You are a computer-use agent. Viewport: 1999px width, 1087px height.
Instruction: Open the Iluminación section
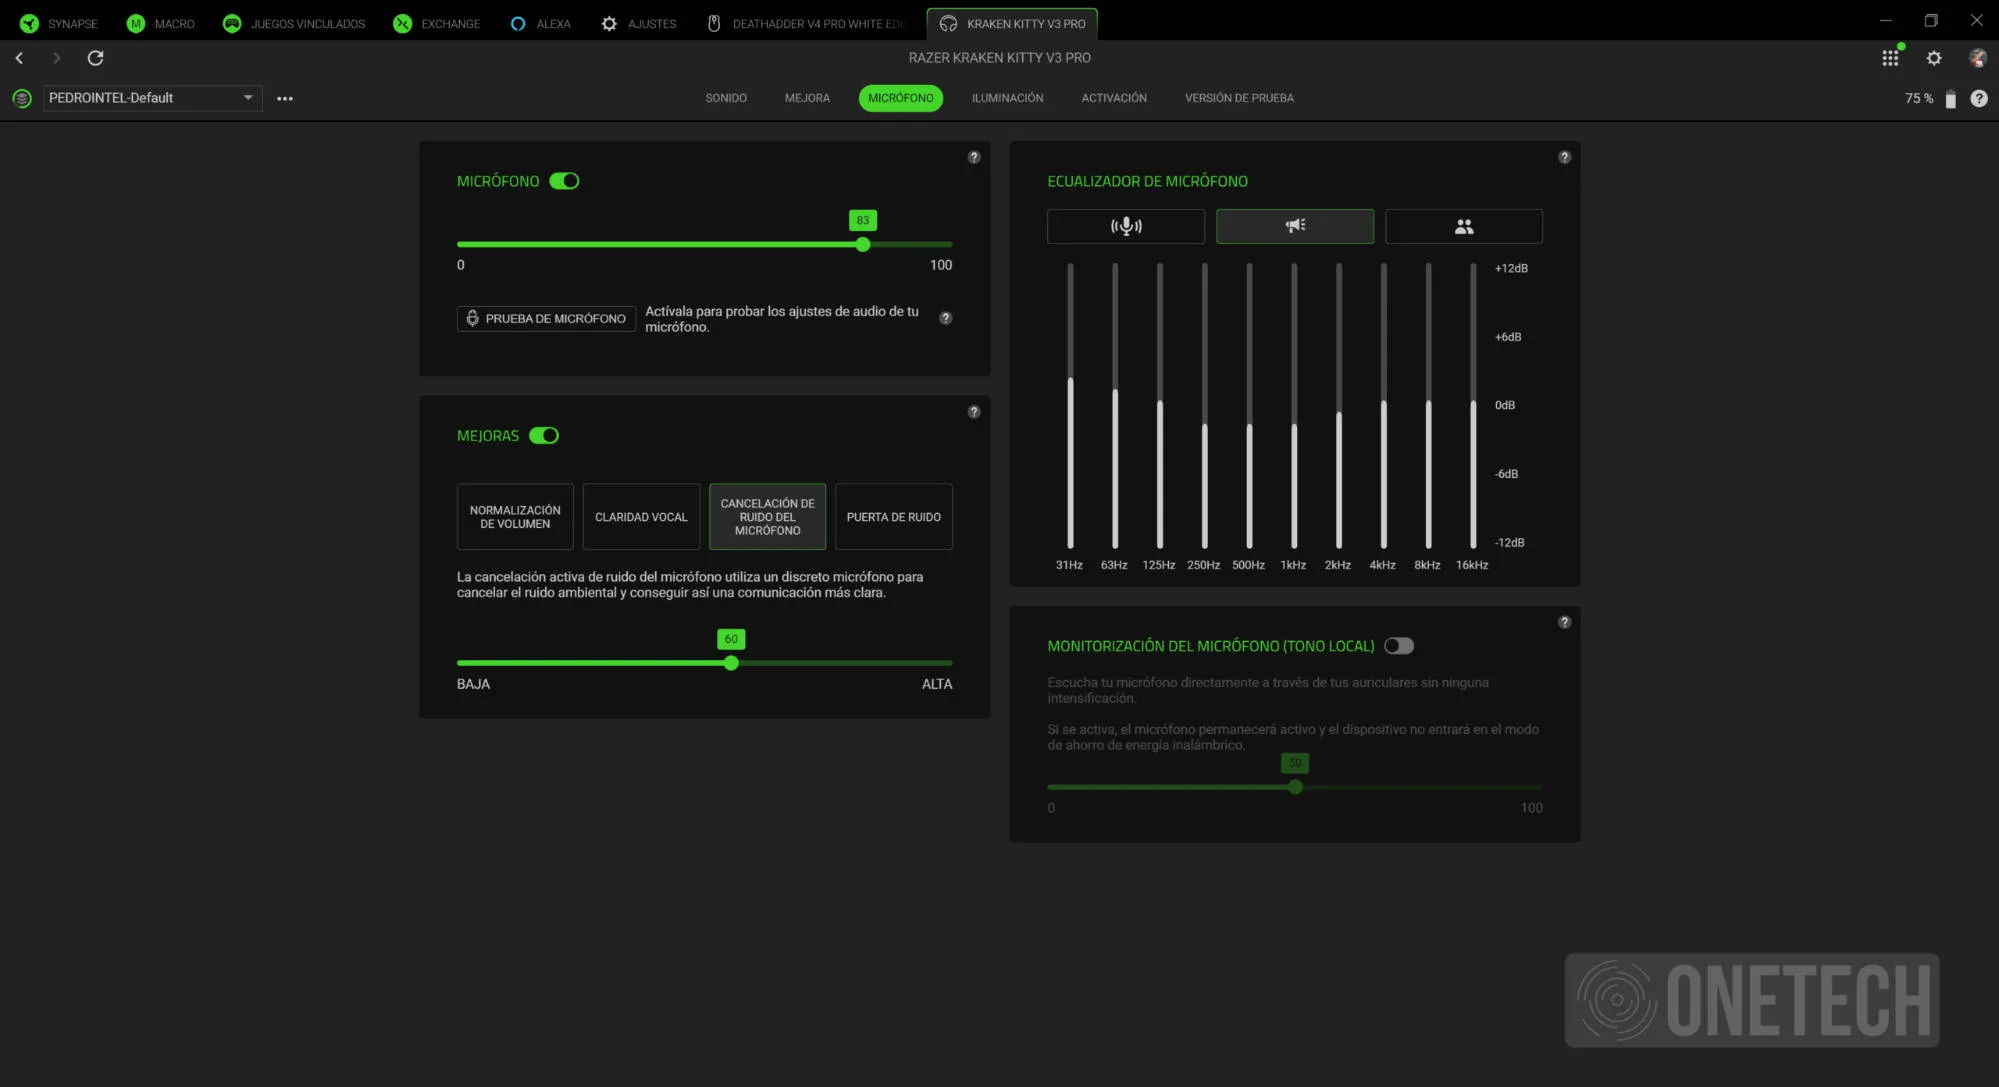point(1007,98)
